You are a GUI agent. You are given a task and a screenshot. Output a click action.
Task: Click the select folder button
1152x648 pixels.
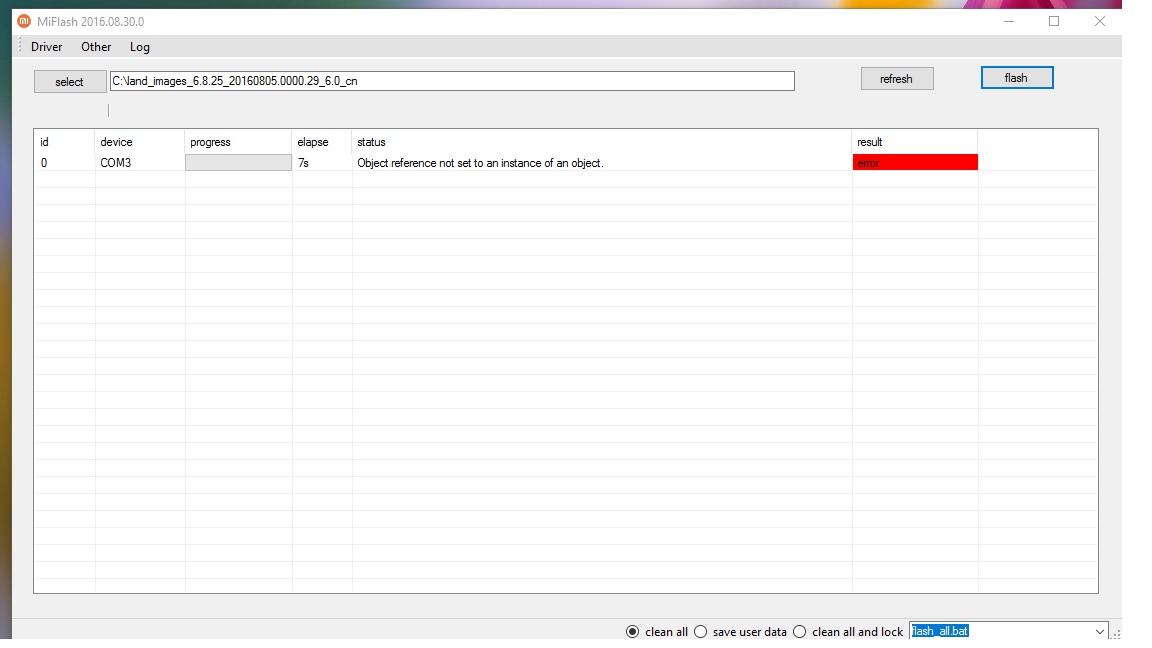[69, 82]
